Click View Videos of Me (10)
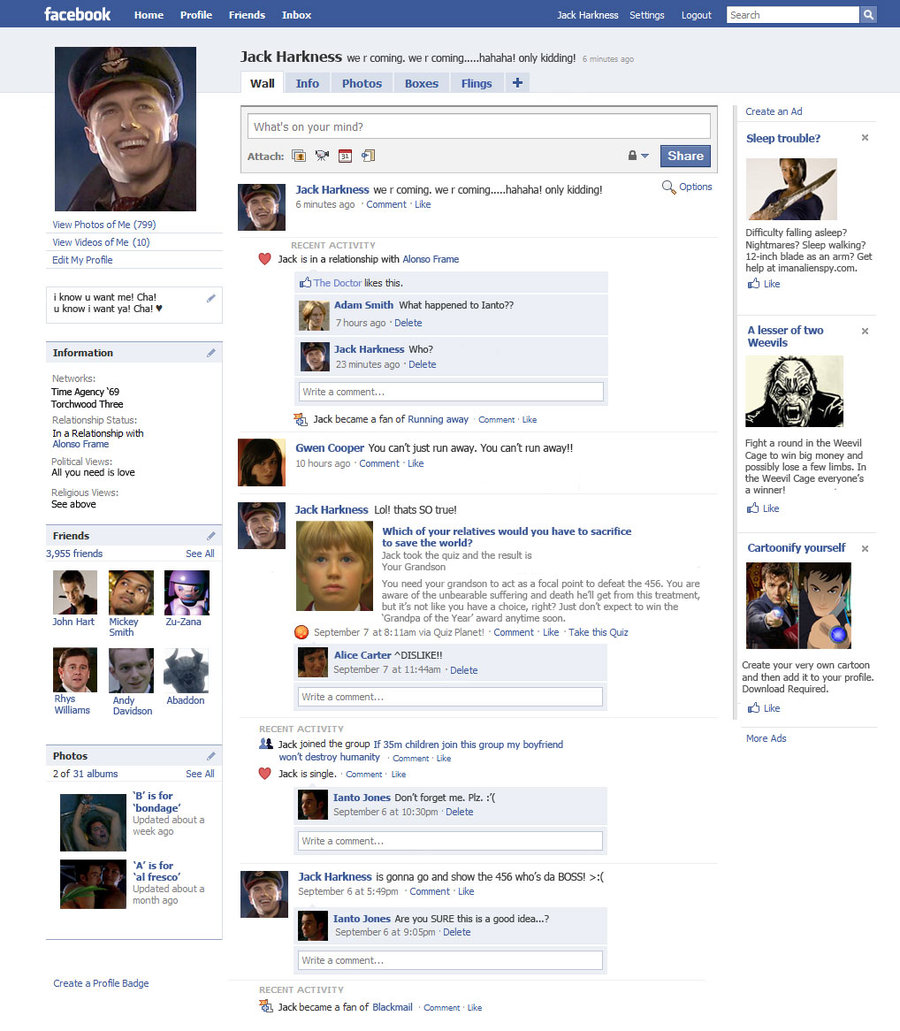 101,242
